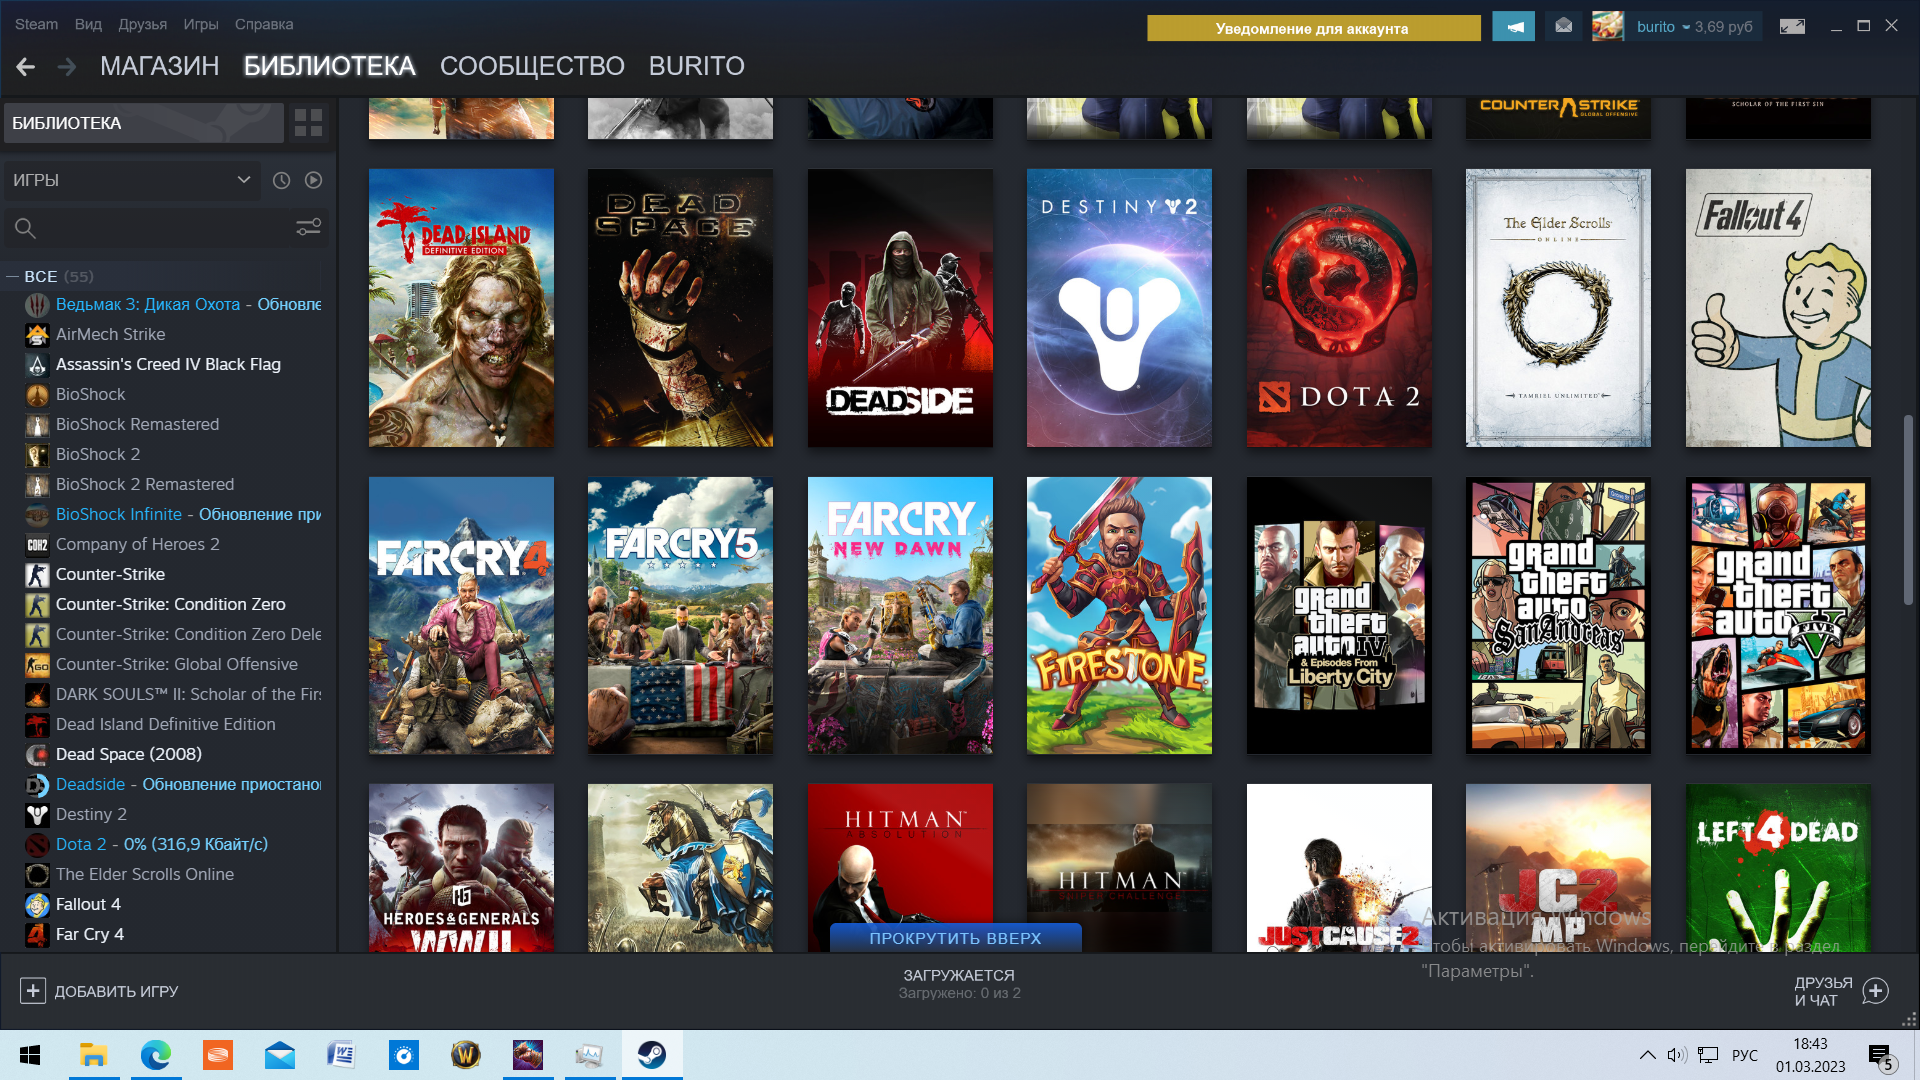Click the account notification yellow banner
Viewport: 1920px width, 1080px height.
[1312, 28]
